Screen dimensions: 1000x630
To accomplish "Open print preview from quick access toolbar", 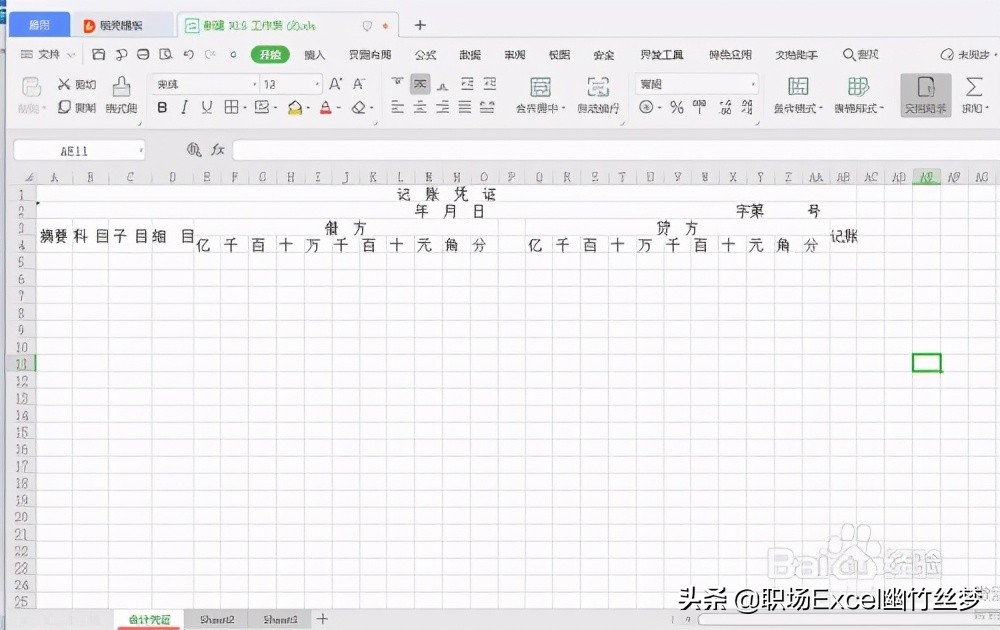I will pyautogui.click(x=165, y=55).
